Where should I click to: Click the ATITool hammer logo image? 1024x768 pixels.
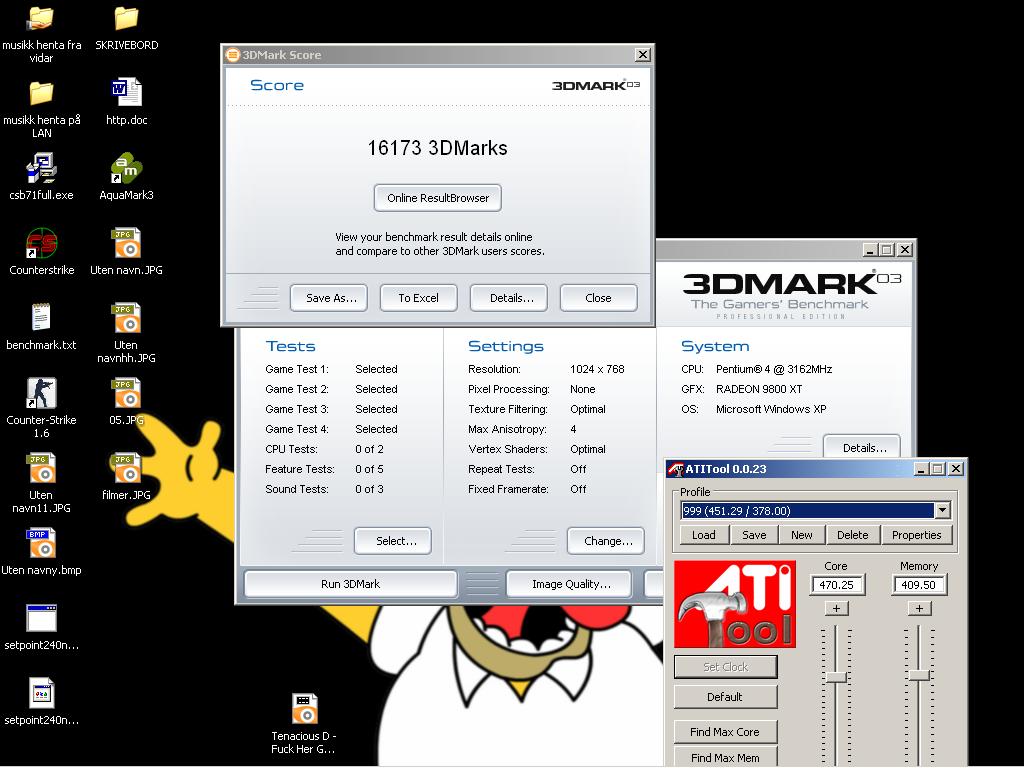pos(735,604)
